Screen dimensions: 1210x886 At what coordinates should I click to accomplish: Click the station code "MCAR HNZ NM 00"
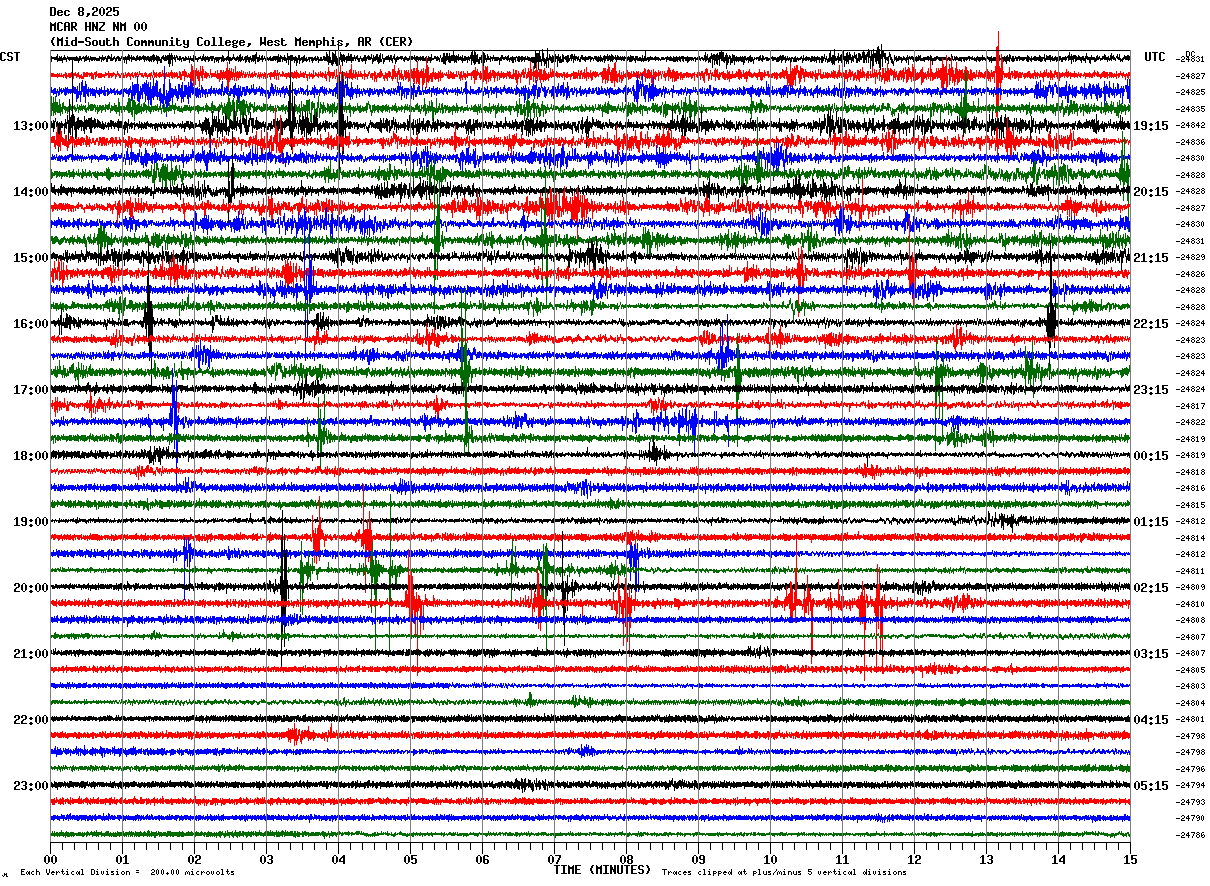click(98, 27)
